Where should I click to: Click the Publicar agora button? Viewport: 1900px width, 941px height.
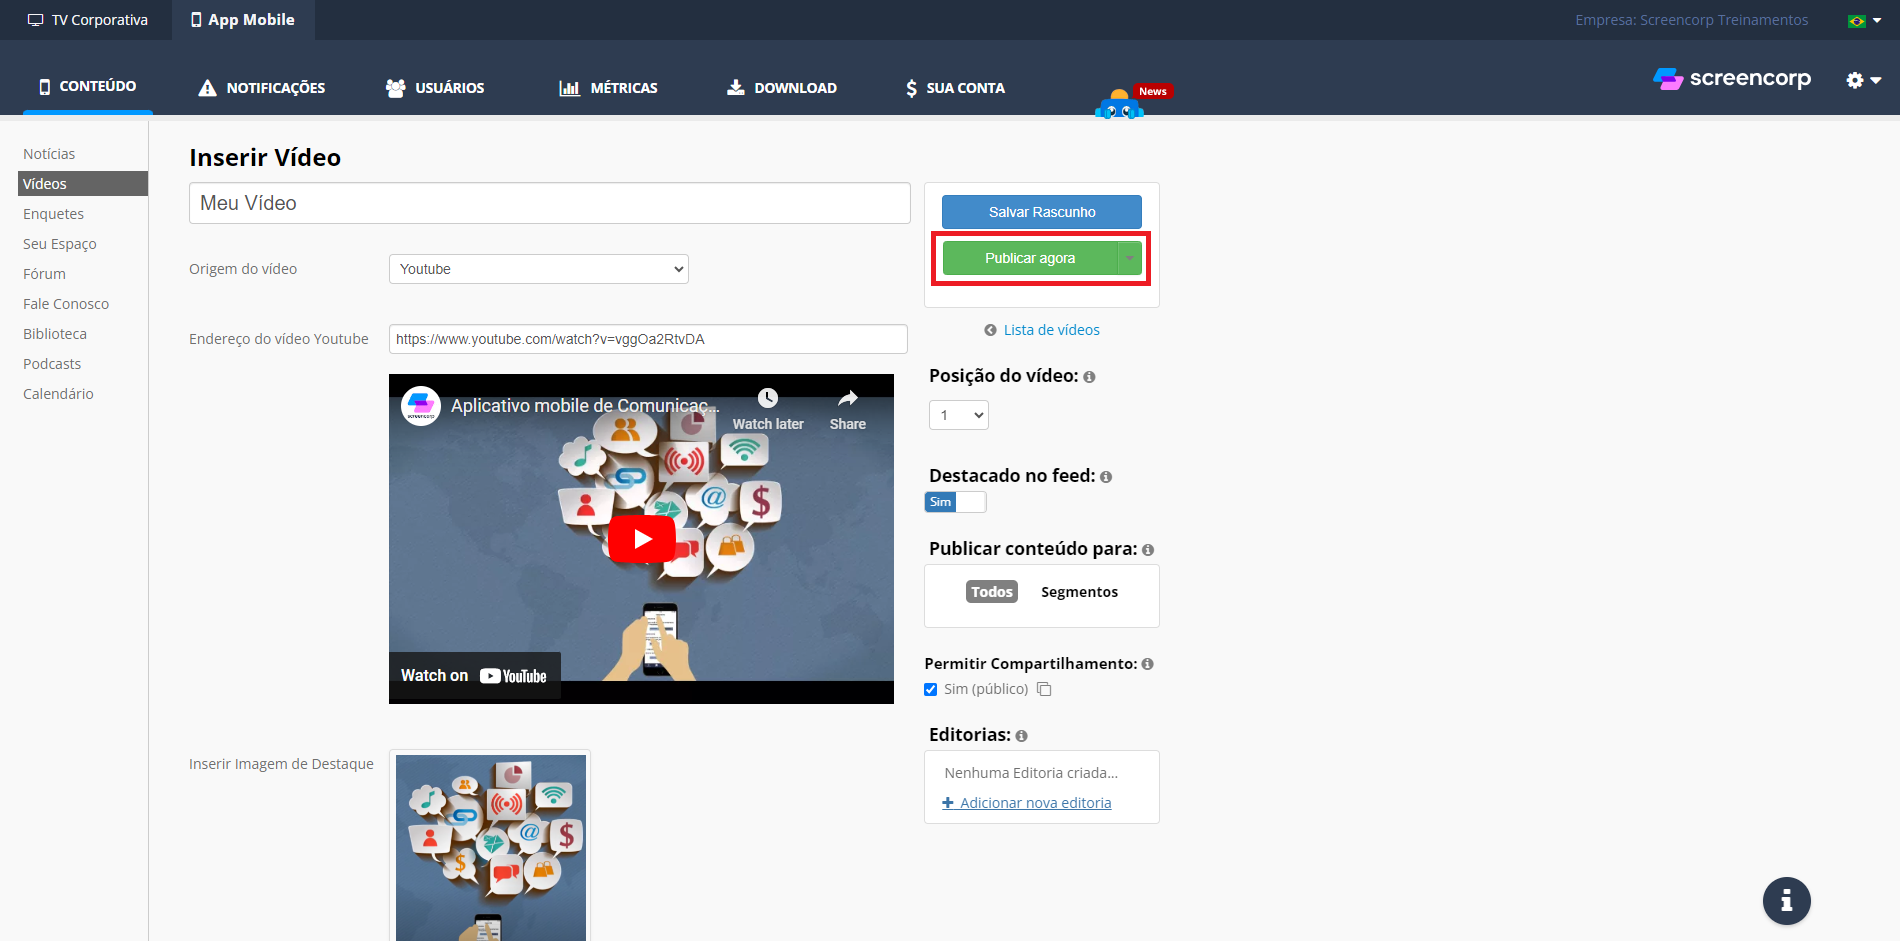(1030, 258)
